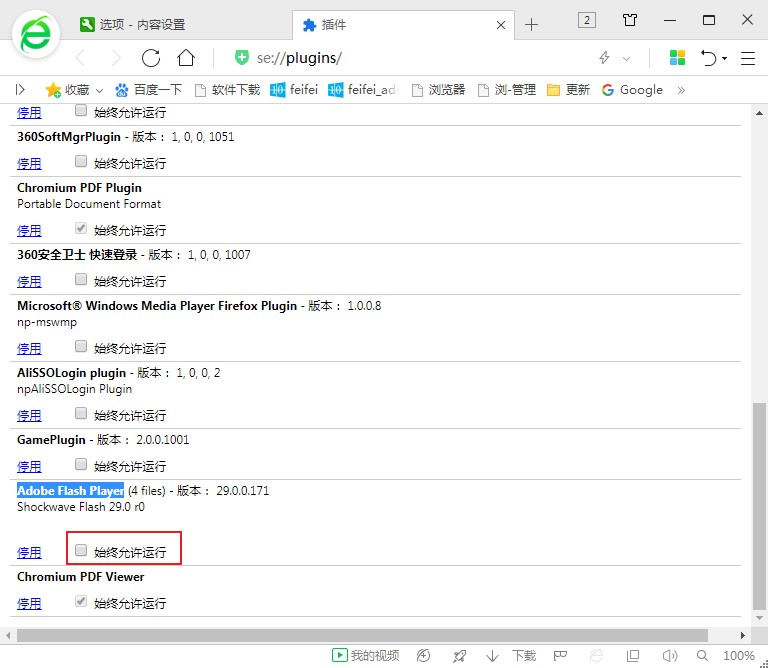The height and width of the screenshot is (668, 768).
Task: Uncheck 始终允许运行 for Chromium PDF Plugin
Action: point(82,228)
